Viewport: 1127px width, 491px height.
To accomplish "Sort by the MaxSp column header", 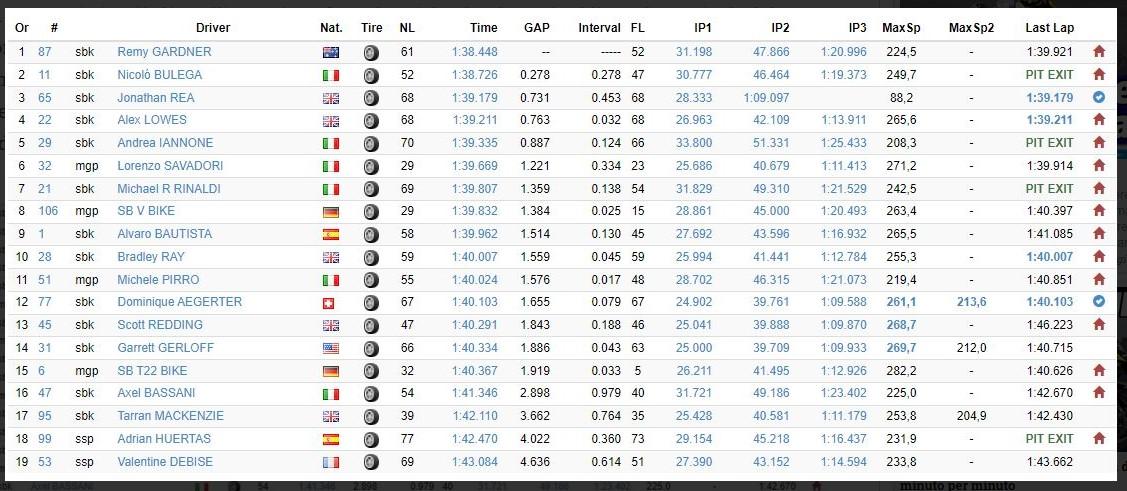I will point(901,28).
